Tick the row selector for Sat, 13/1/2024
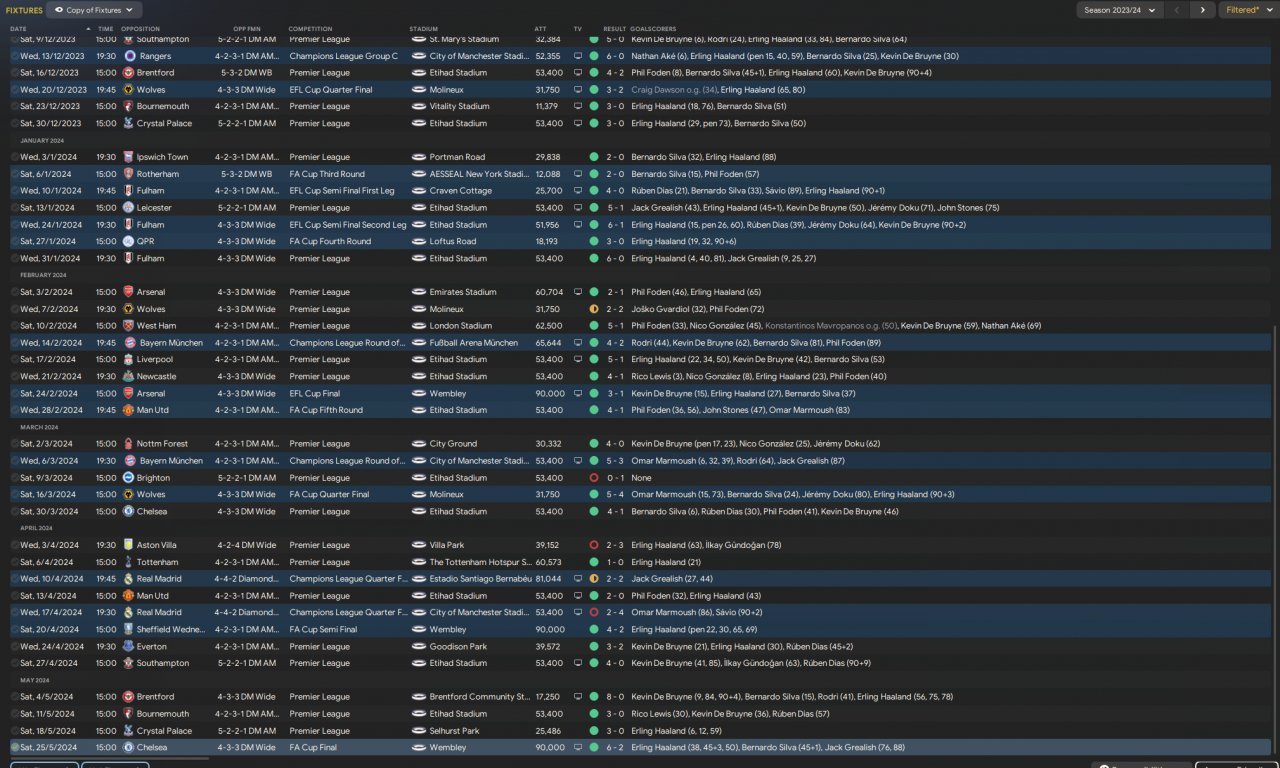 coord(14,207)
